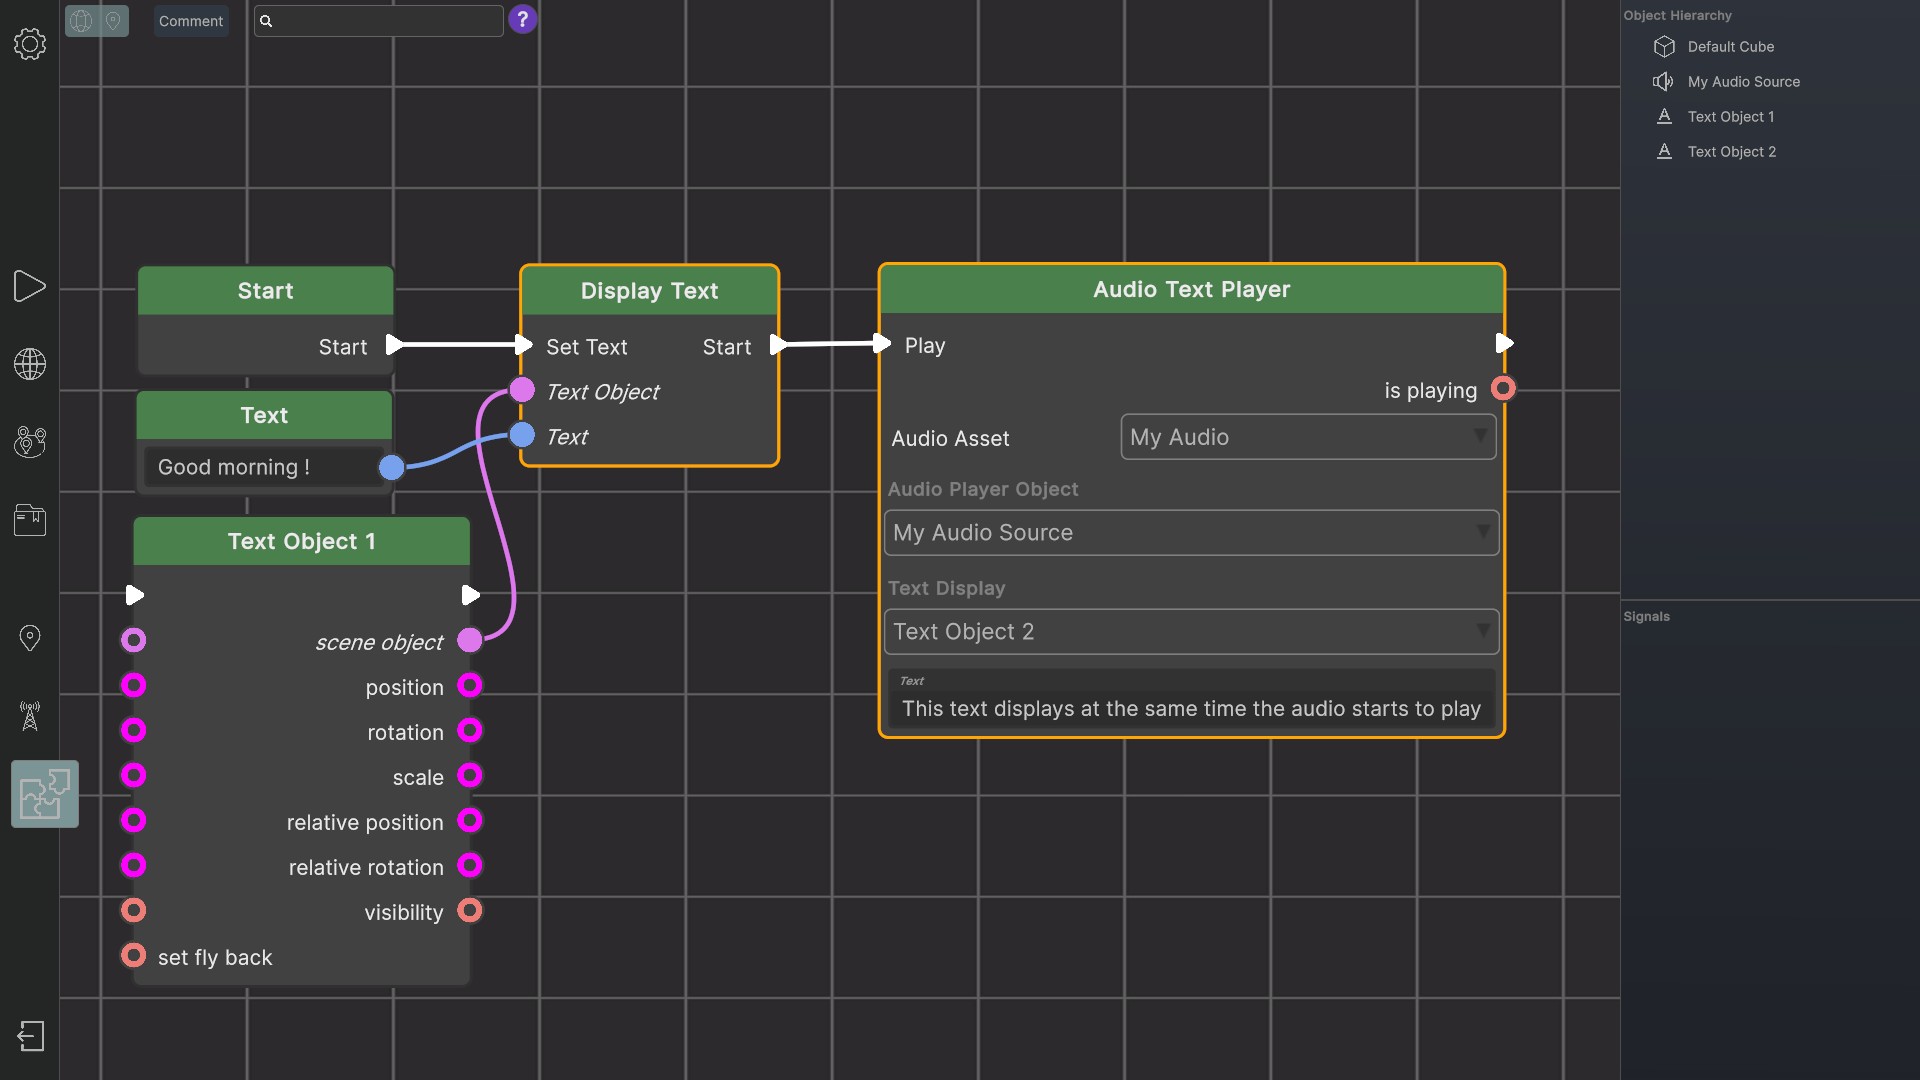Select the Text node header
This screenshot has height=1080, width=1920.
pos(264,415)
